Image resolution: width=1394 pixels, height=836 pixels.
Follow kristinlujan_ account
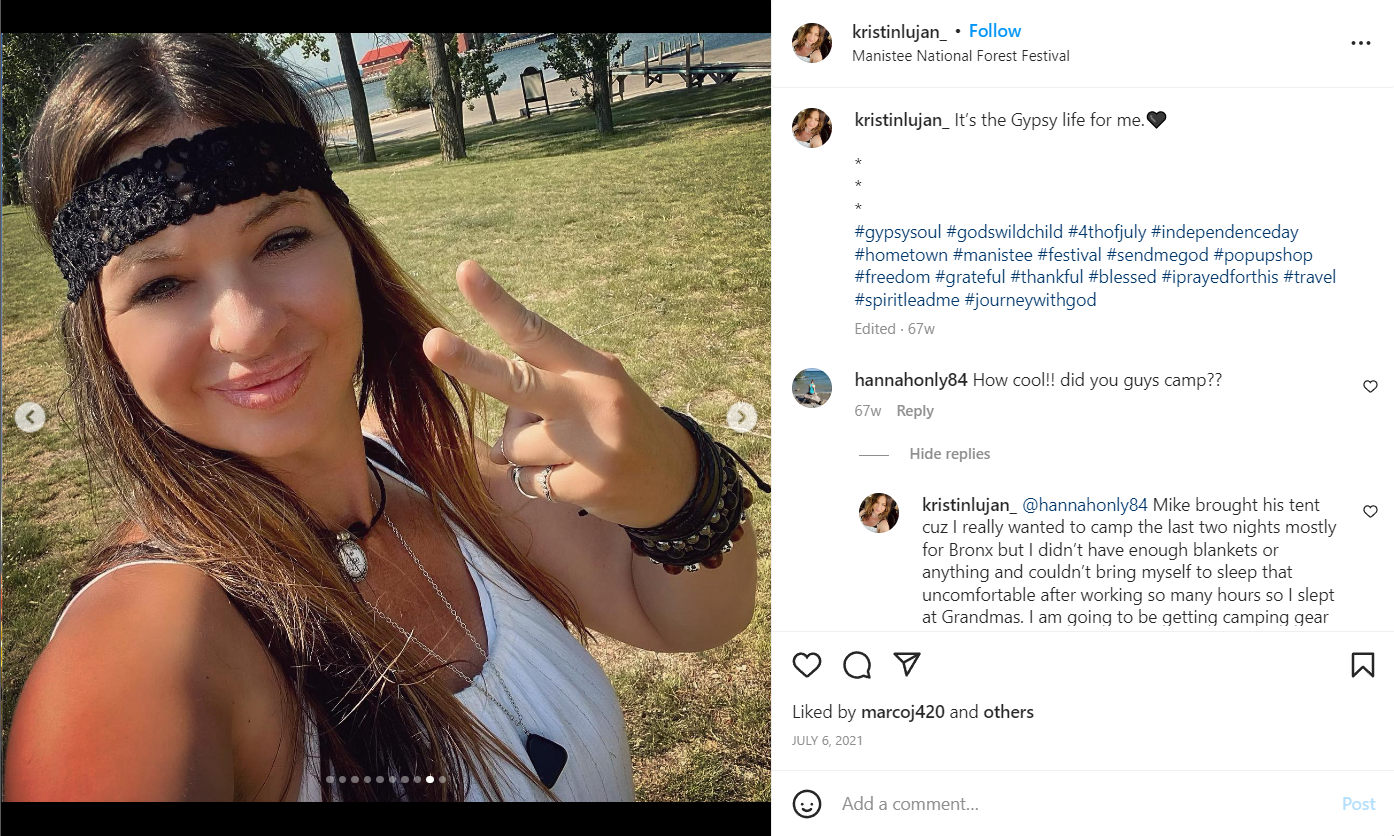995,31
